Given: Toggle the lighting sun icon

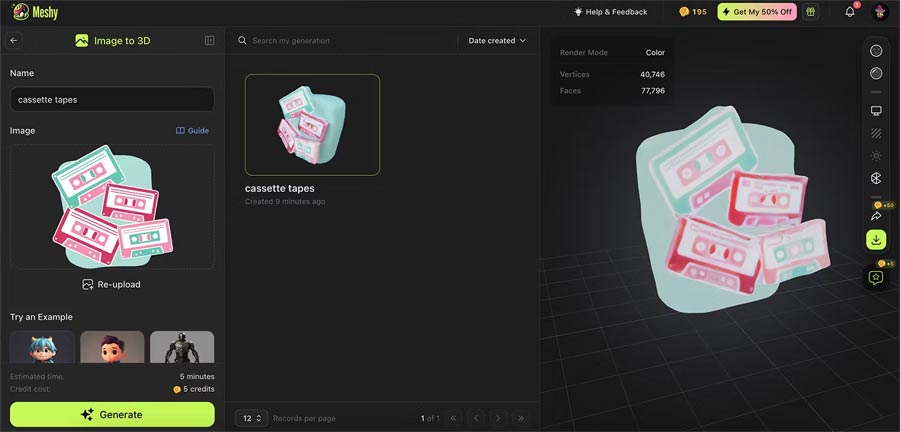Looking at the screenshot, I should 876,156.
